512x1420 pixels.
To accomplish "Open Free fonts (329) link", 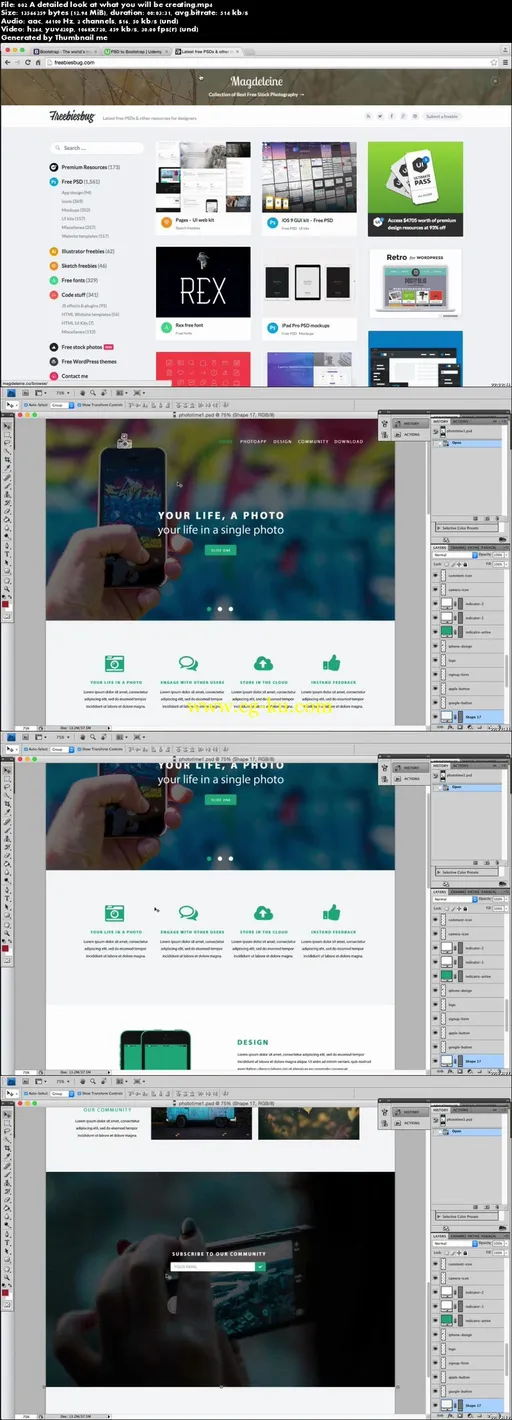I will coord(81,280).
